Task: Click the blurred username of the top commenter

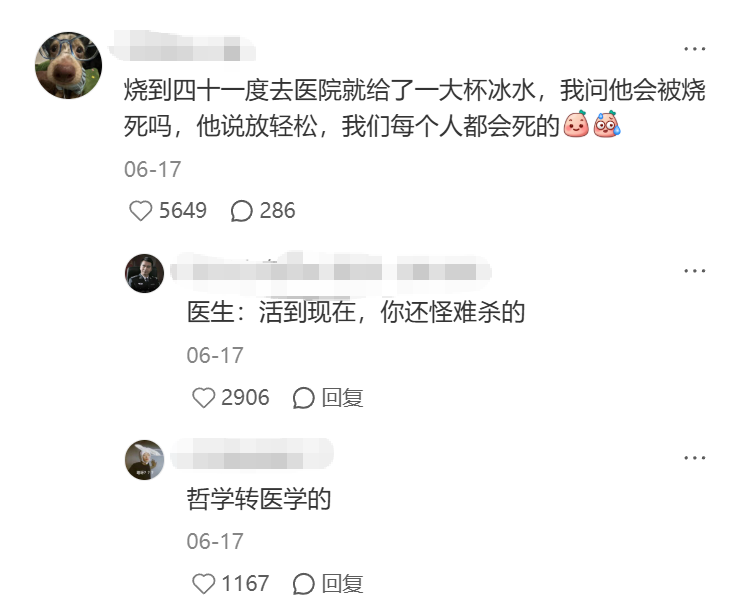Action: click(x=182, y=46)
